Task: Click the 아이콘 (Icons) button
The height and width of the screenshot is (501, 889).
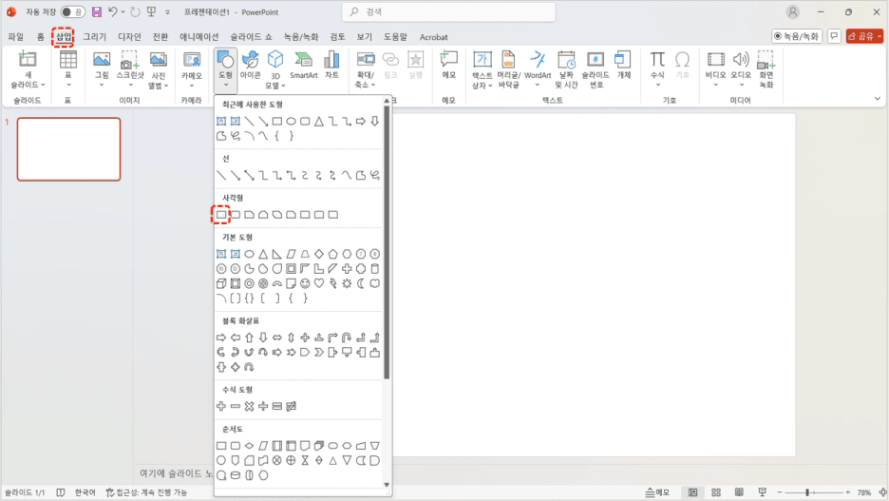Action: pyautogui.click(x=250, y=65)
